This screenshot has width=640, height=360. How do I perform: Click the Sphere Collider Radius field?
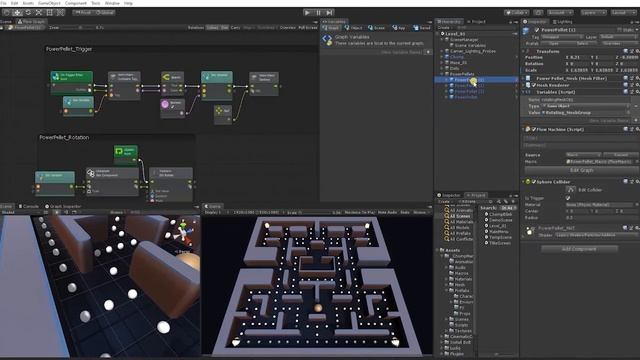pos(601,218)
